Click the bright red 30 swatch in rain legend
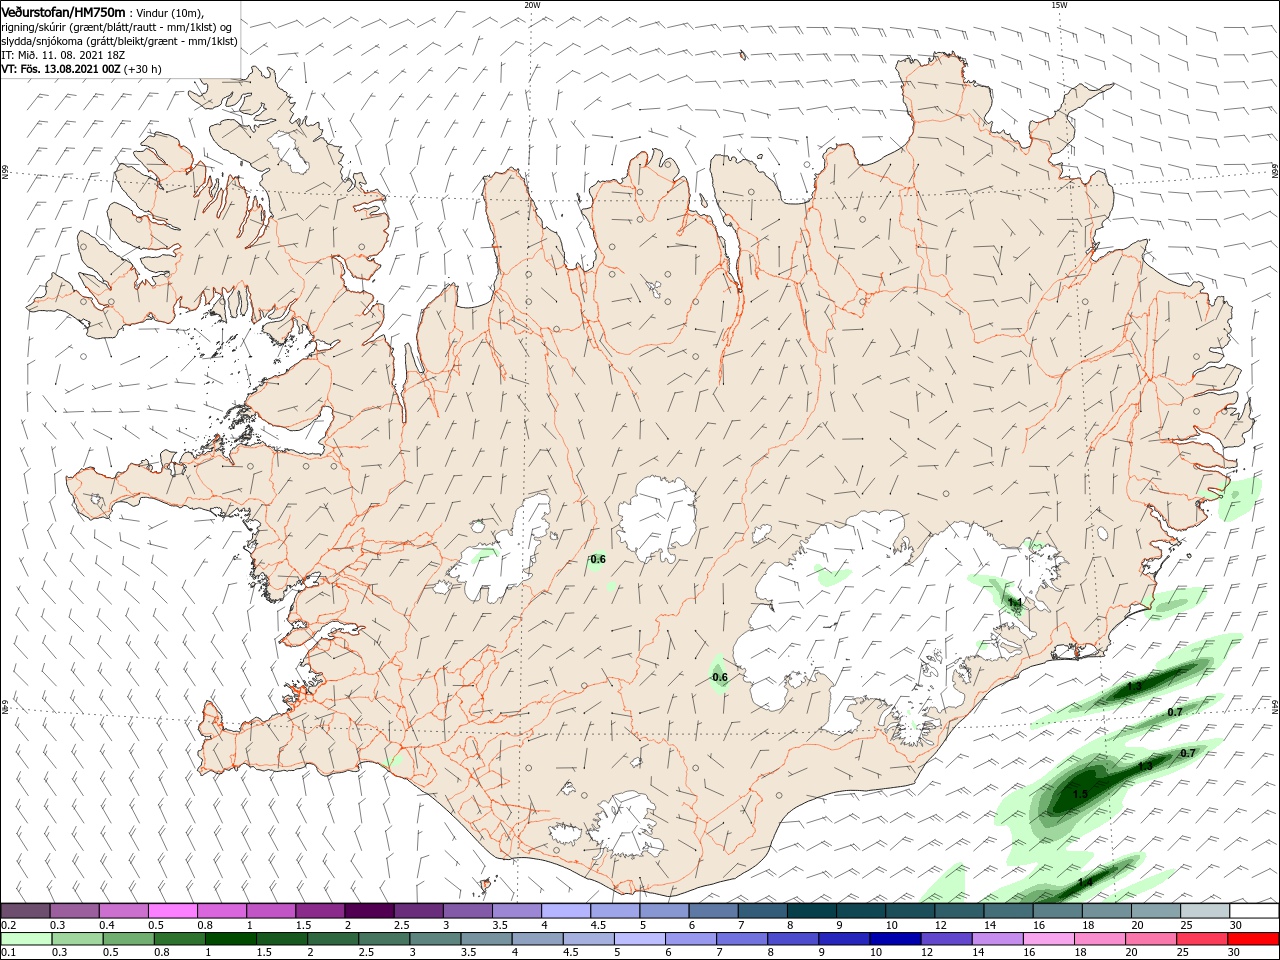 coord(1253,939)
